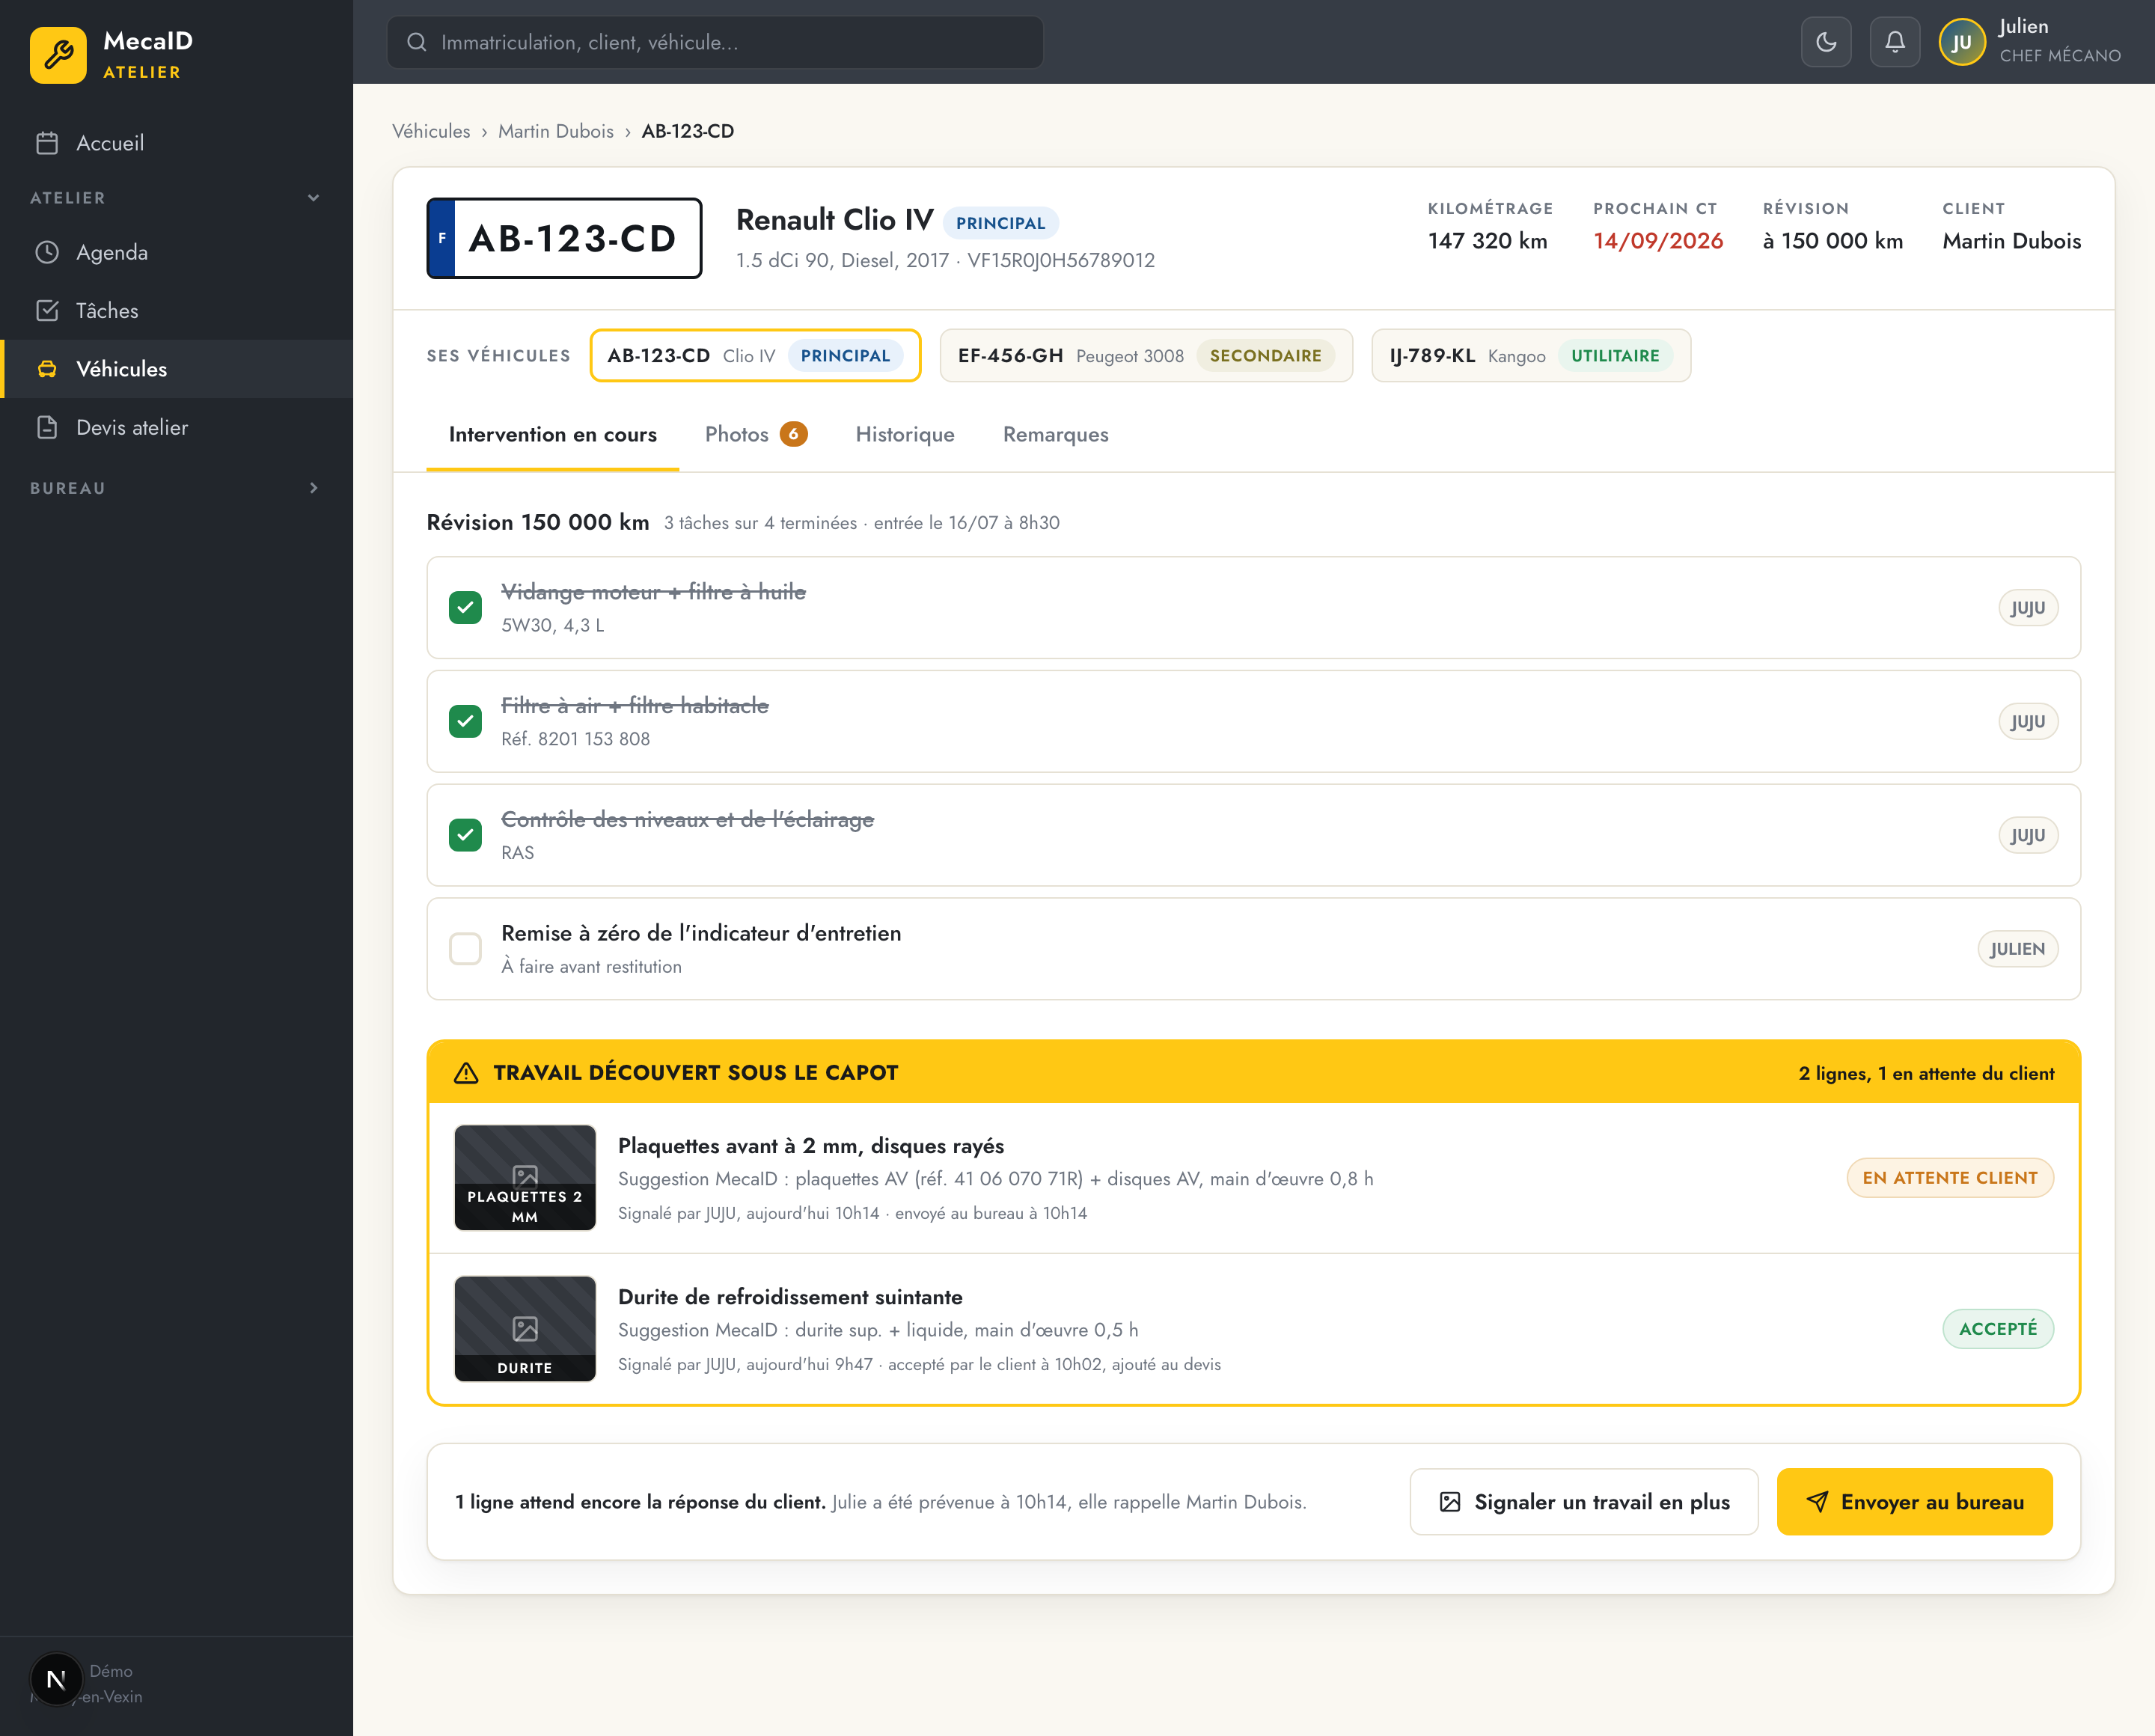Toggle dark mode moon icon
The width and height of the screenshot is (2155, 1736).
(1826, 42)
